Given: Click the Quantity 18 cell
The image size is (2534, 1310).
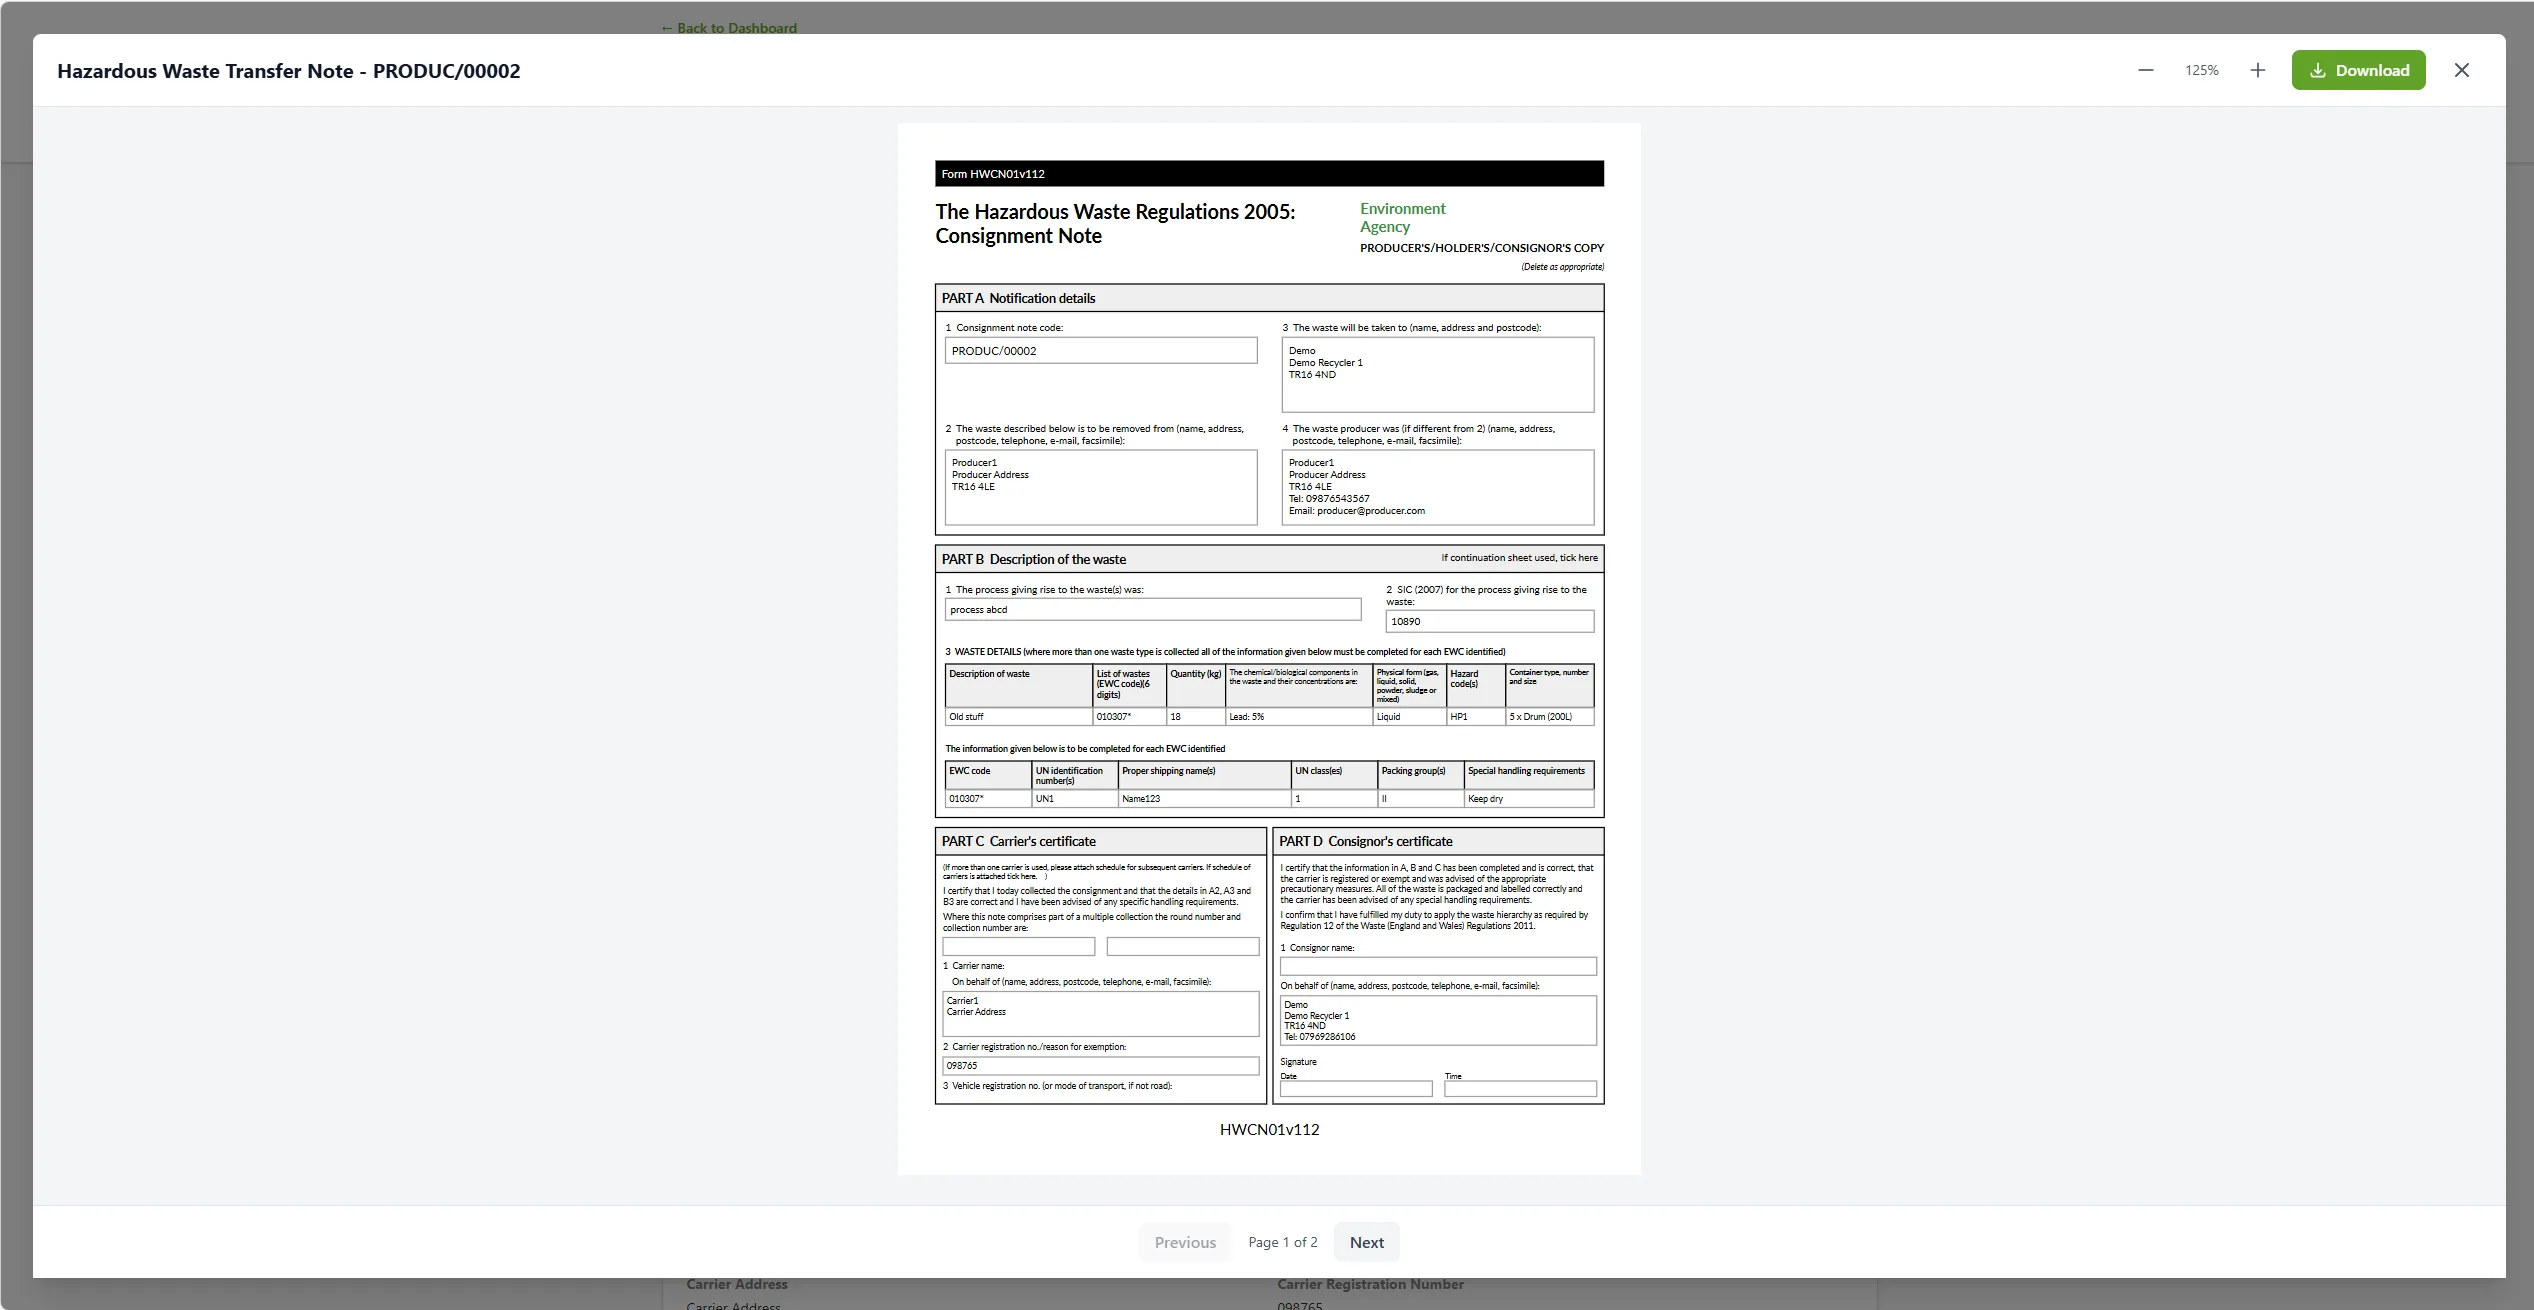Looking at the screenshot, I should [x=1195, y=717].
